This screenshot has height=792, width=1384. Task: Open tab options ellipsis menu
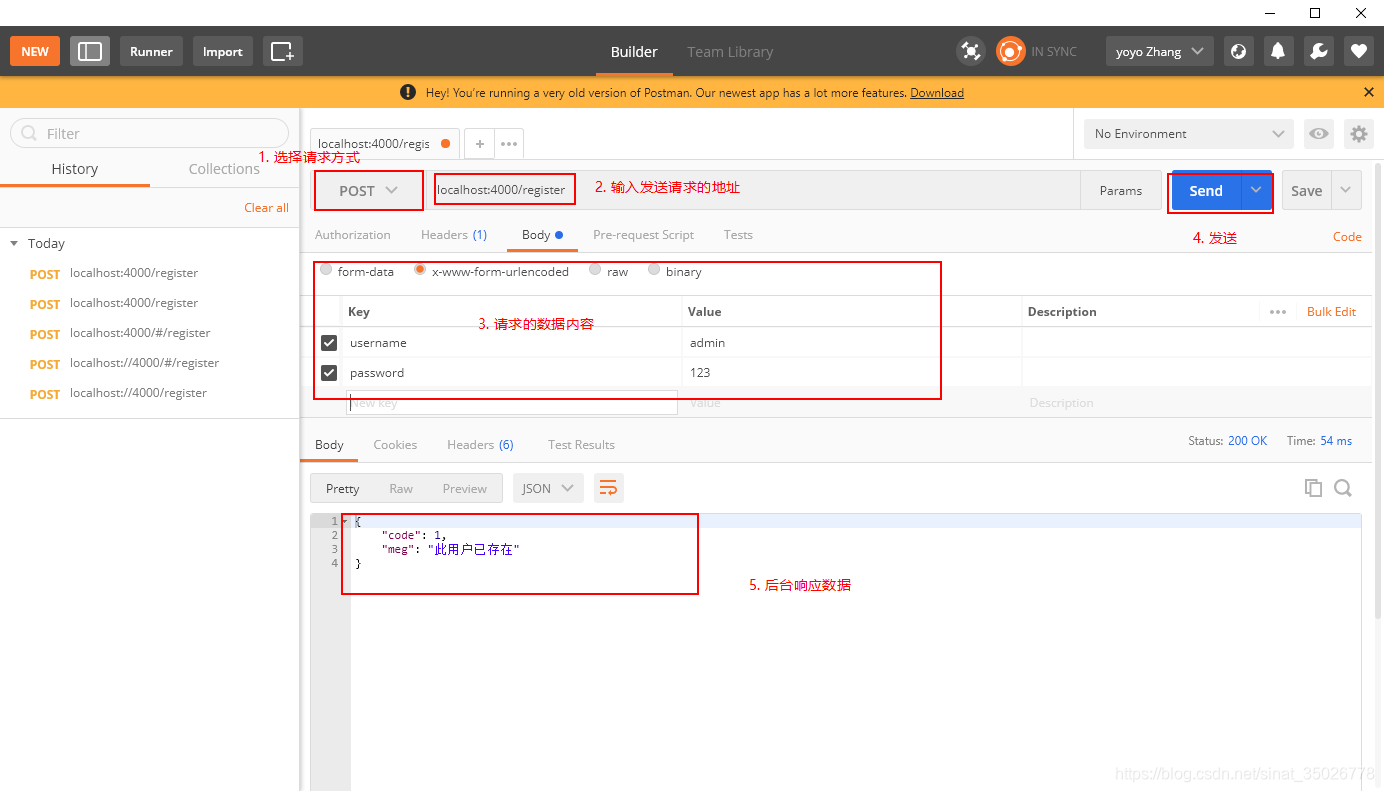tap(508, 144)
